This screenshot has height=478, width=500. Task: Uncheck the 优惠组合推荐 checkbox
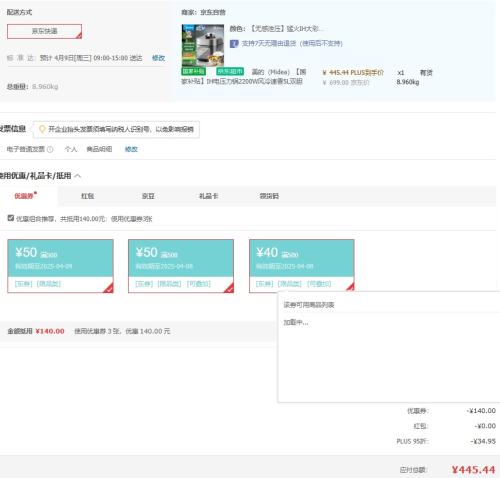tap(11, 218)
